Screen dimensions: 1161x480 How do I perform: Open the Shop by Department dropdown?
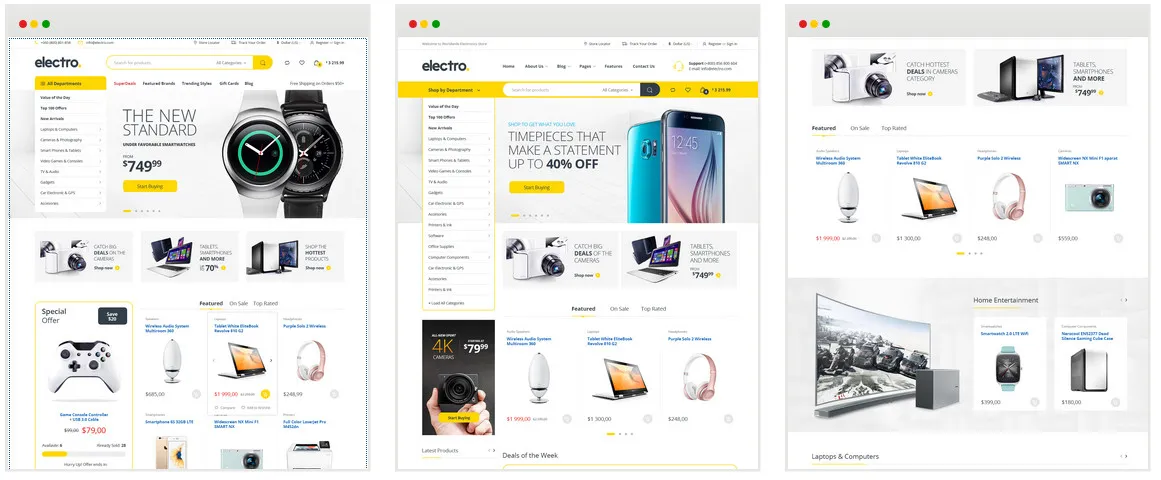coord(454,90)
